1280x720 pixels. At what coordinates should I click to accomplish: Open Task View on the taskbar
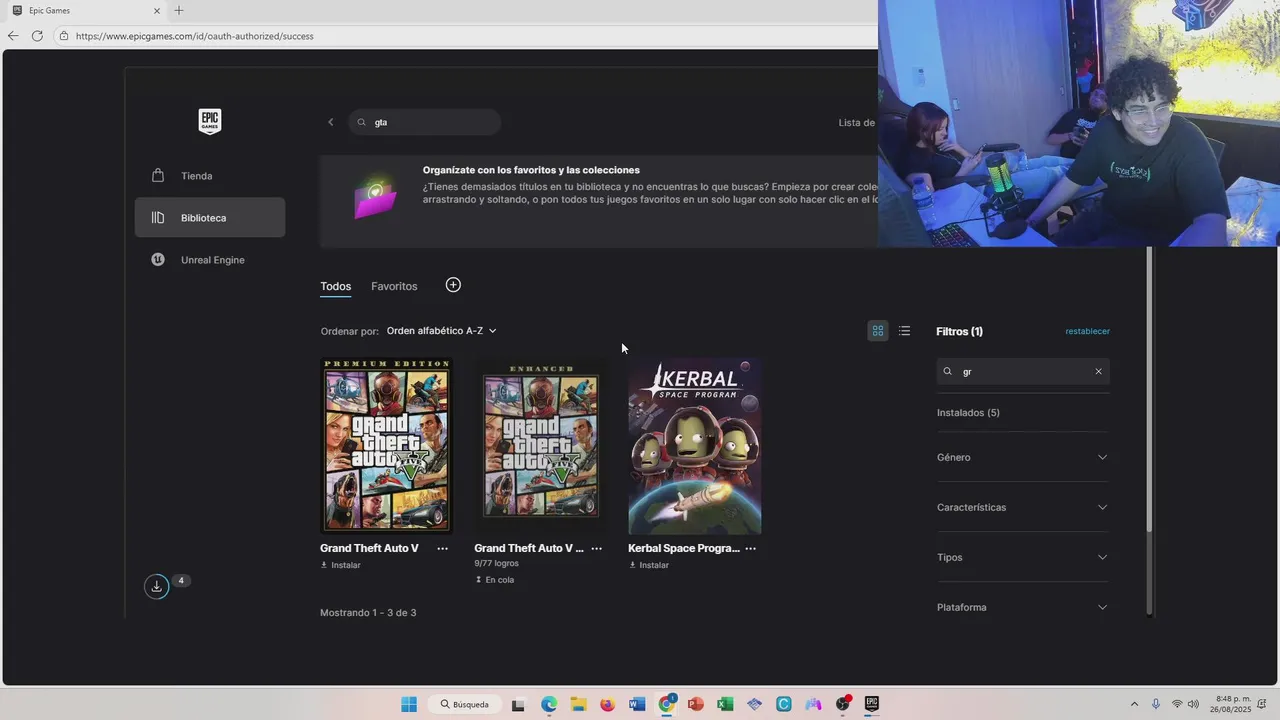[518, 704]
